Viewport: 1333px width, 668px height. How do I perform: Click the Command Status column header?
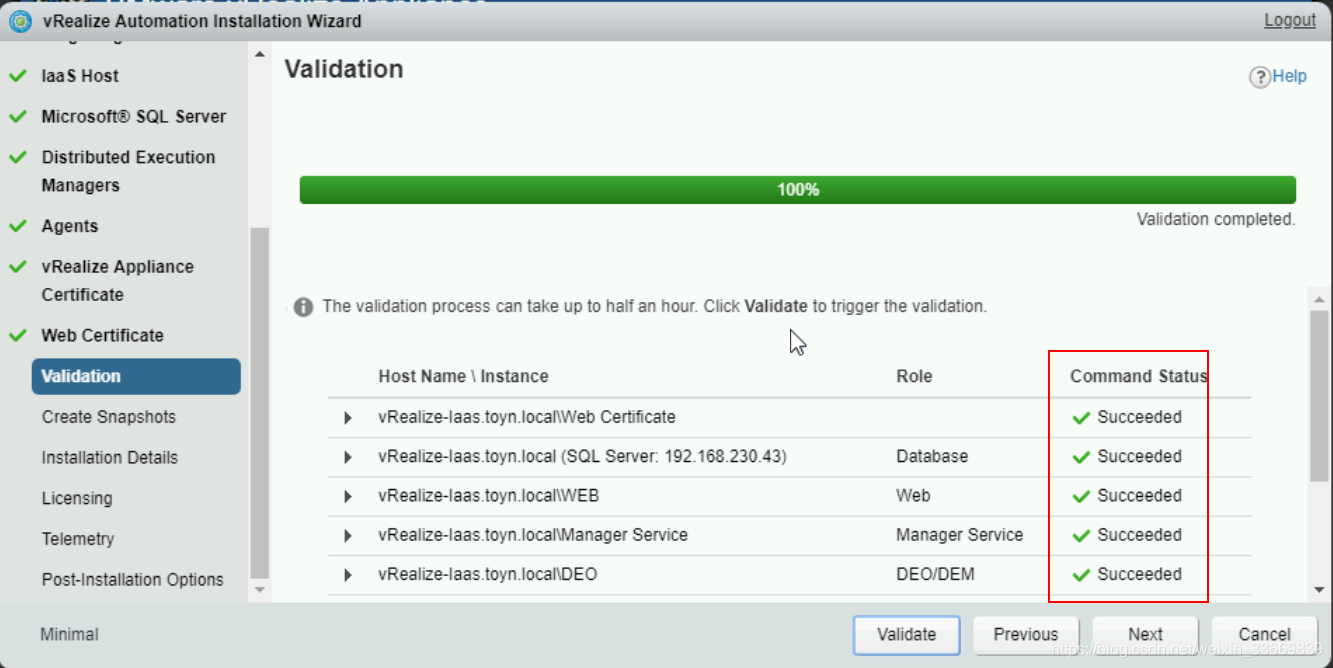tap(1139, 377)
